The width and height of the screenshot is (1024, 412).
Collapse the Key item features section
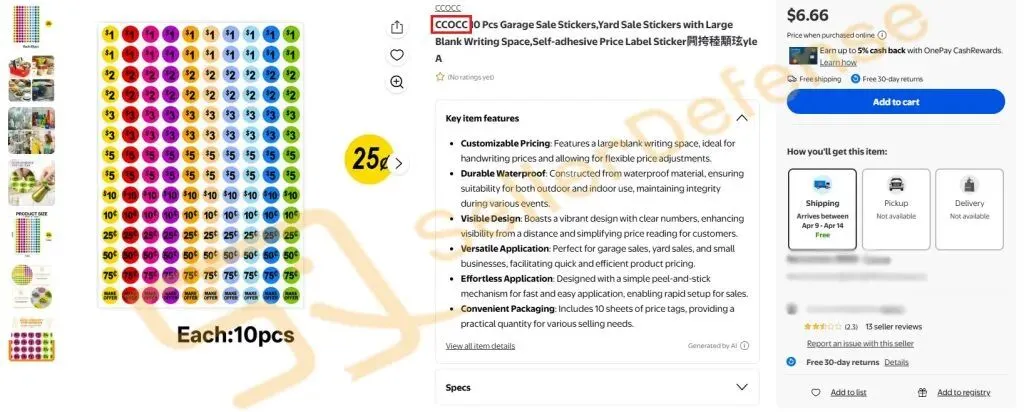pos(741,118)
